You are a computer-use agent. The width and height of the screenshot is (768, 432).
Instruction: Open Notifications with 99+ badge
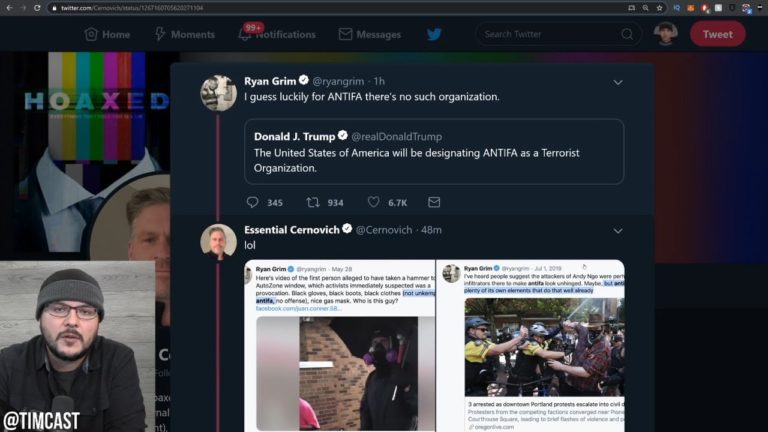(277, 34)
